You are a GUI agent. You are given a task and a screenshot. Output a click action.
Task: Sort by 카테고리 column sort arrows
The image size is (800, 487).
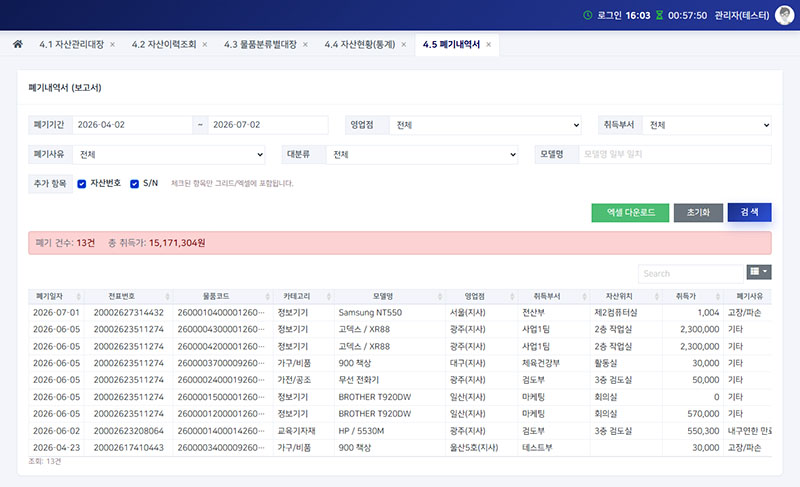coord(329,296)
